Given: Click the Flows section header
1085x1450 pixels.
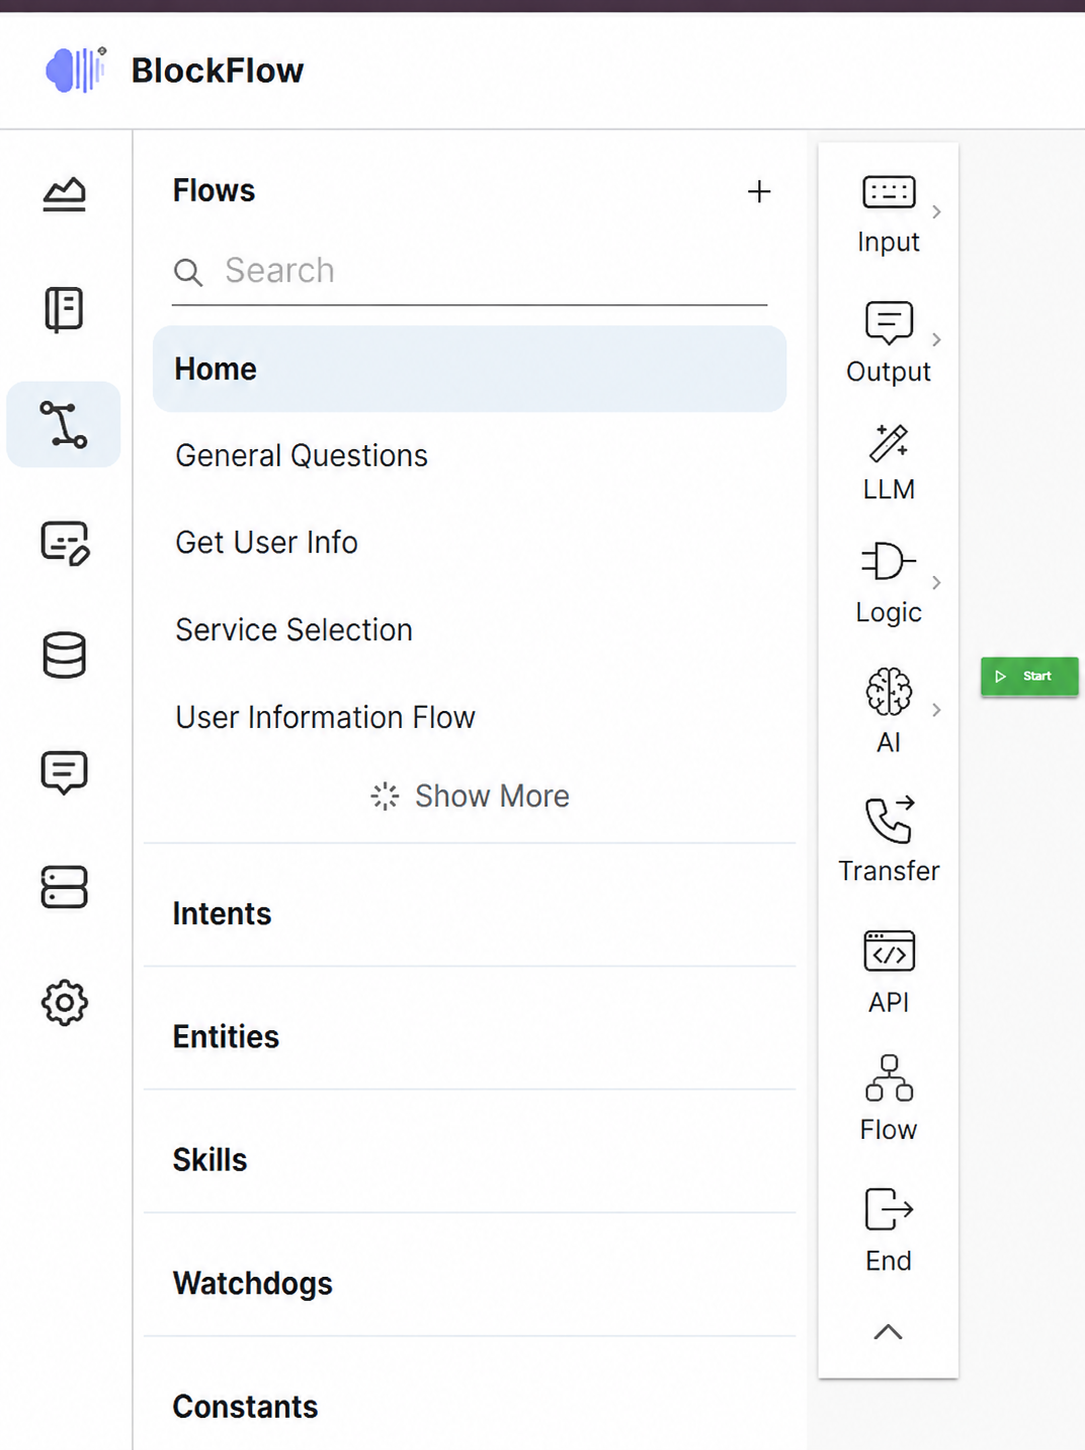Looking at the screenshot, I should pyautogui.click(x=214, y=191).
